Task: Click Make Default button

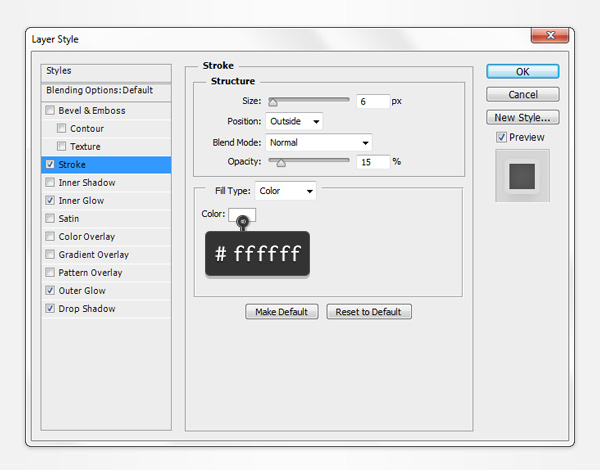Action: coord(282,312)
